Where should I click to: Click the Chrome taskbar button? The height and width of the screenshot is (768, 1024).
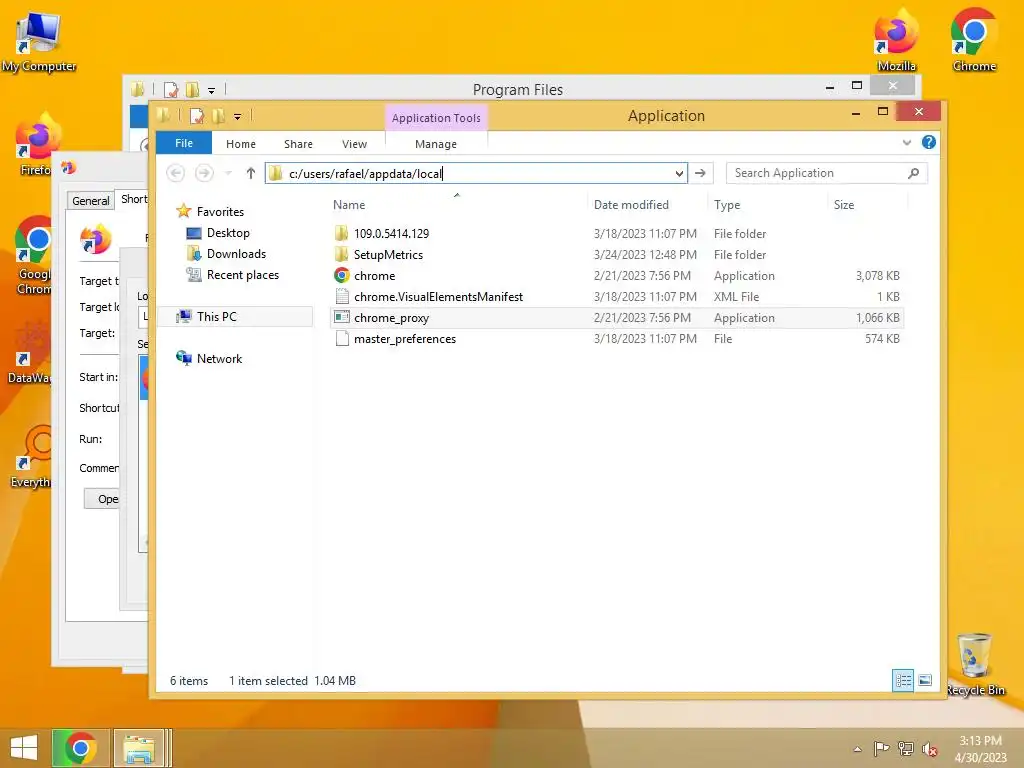[80, 748]
